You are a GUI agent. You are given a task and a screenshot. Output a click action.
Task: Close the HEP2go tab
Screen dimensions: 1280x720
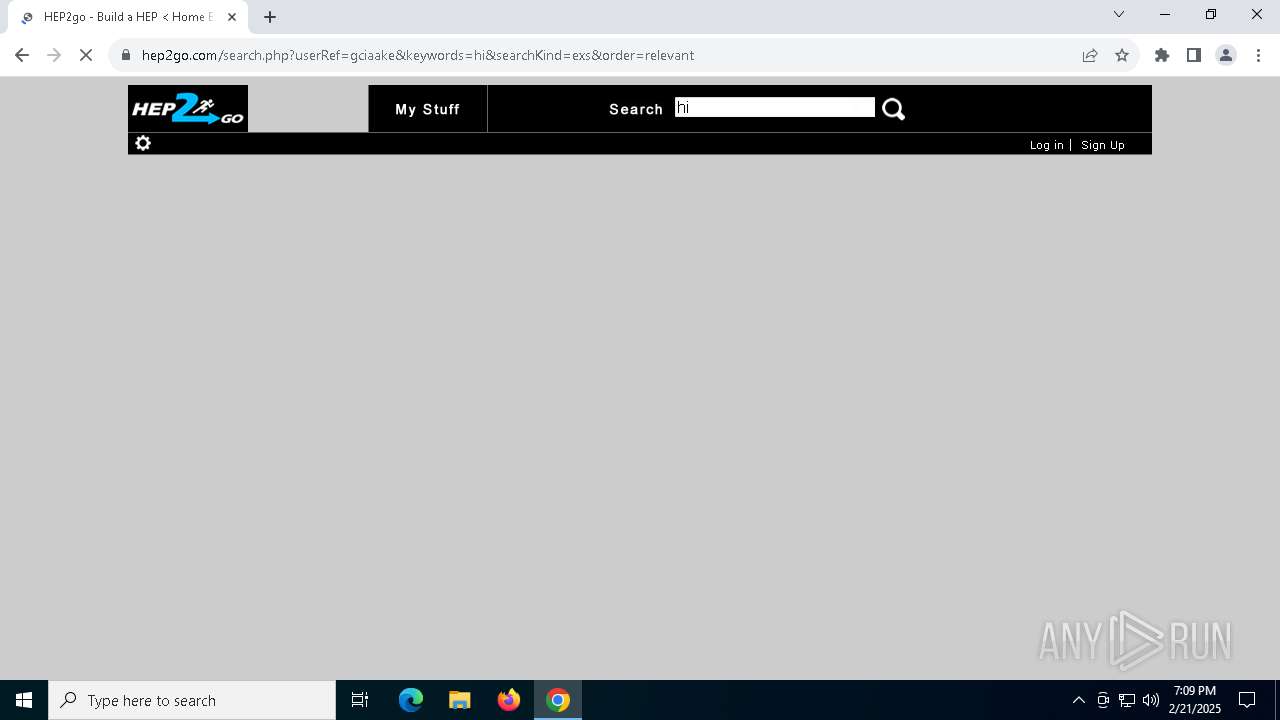pos(232,17)
